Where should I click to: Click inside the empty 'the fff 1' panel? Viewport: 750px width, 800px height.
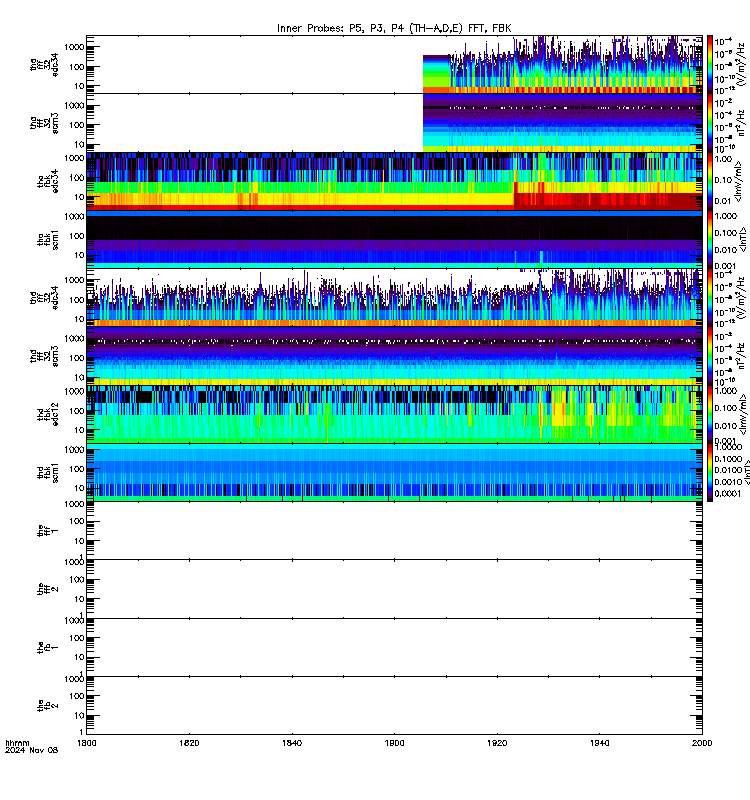[x=394, y=531]
